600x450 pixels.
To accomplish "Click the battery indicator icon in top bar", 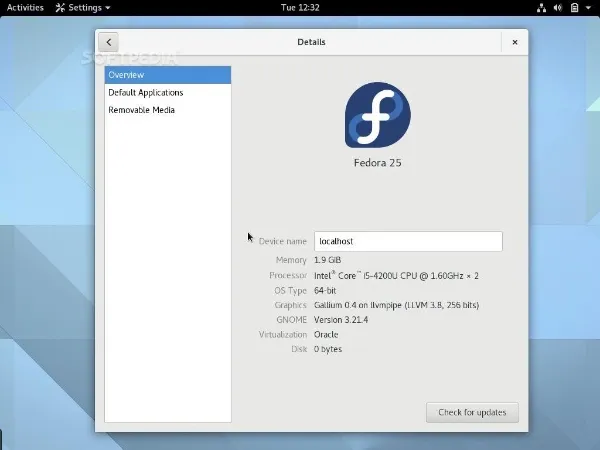I will pos(576,7).
